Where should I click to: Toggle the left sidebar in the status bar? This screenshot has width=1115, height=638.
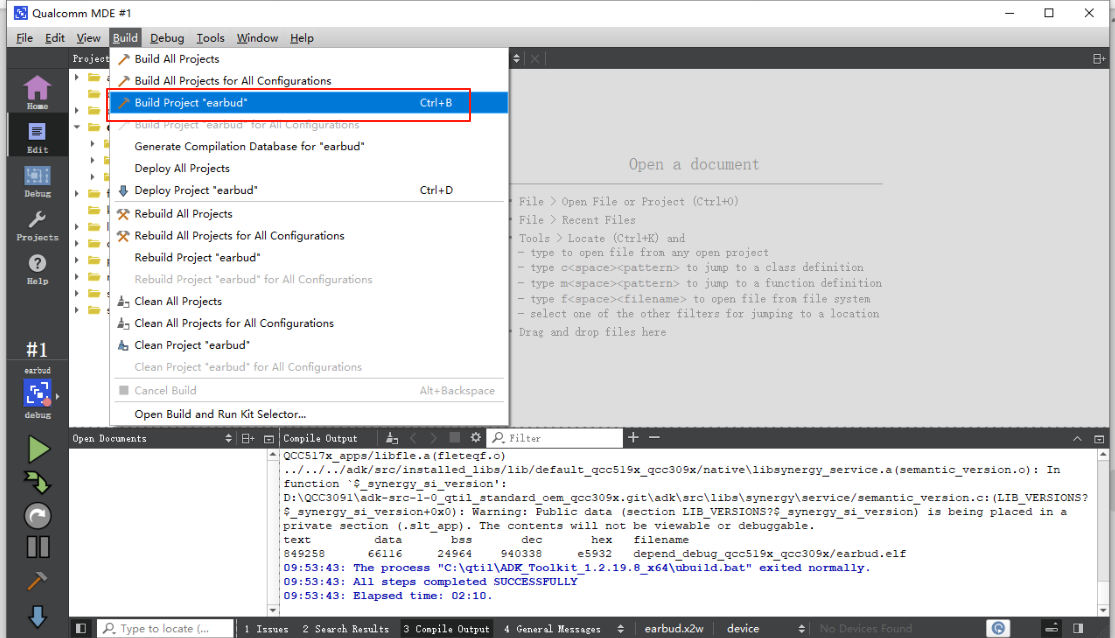(81, 629)
